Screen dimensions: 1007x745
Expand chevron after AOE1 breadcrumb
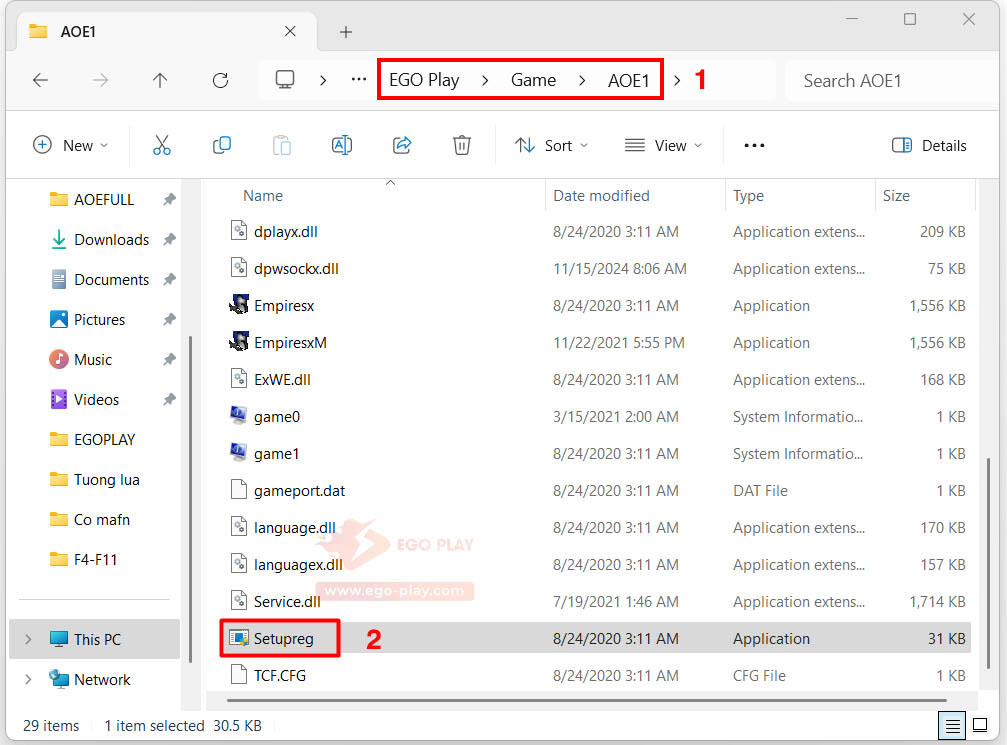(x=677, y=81)
